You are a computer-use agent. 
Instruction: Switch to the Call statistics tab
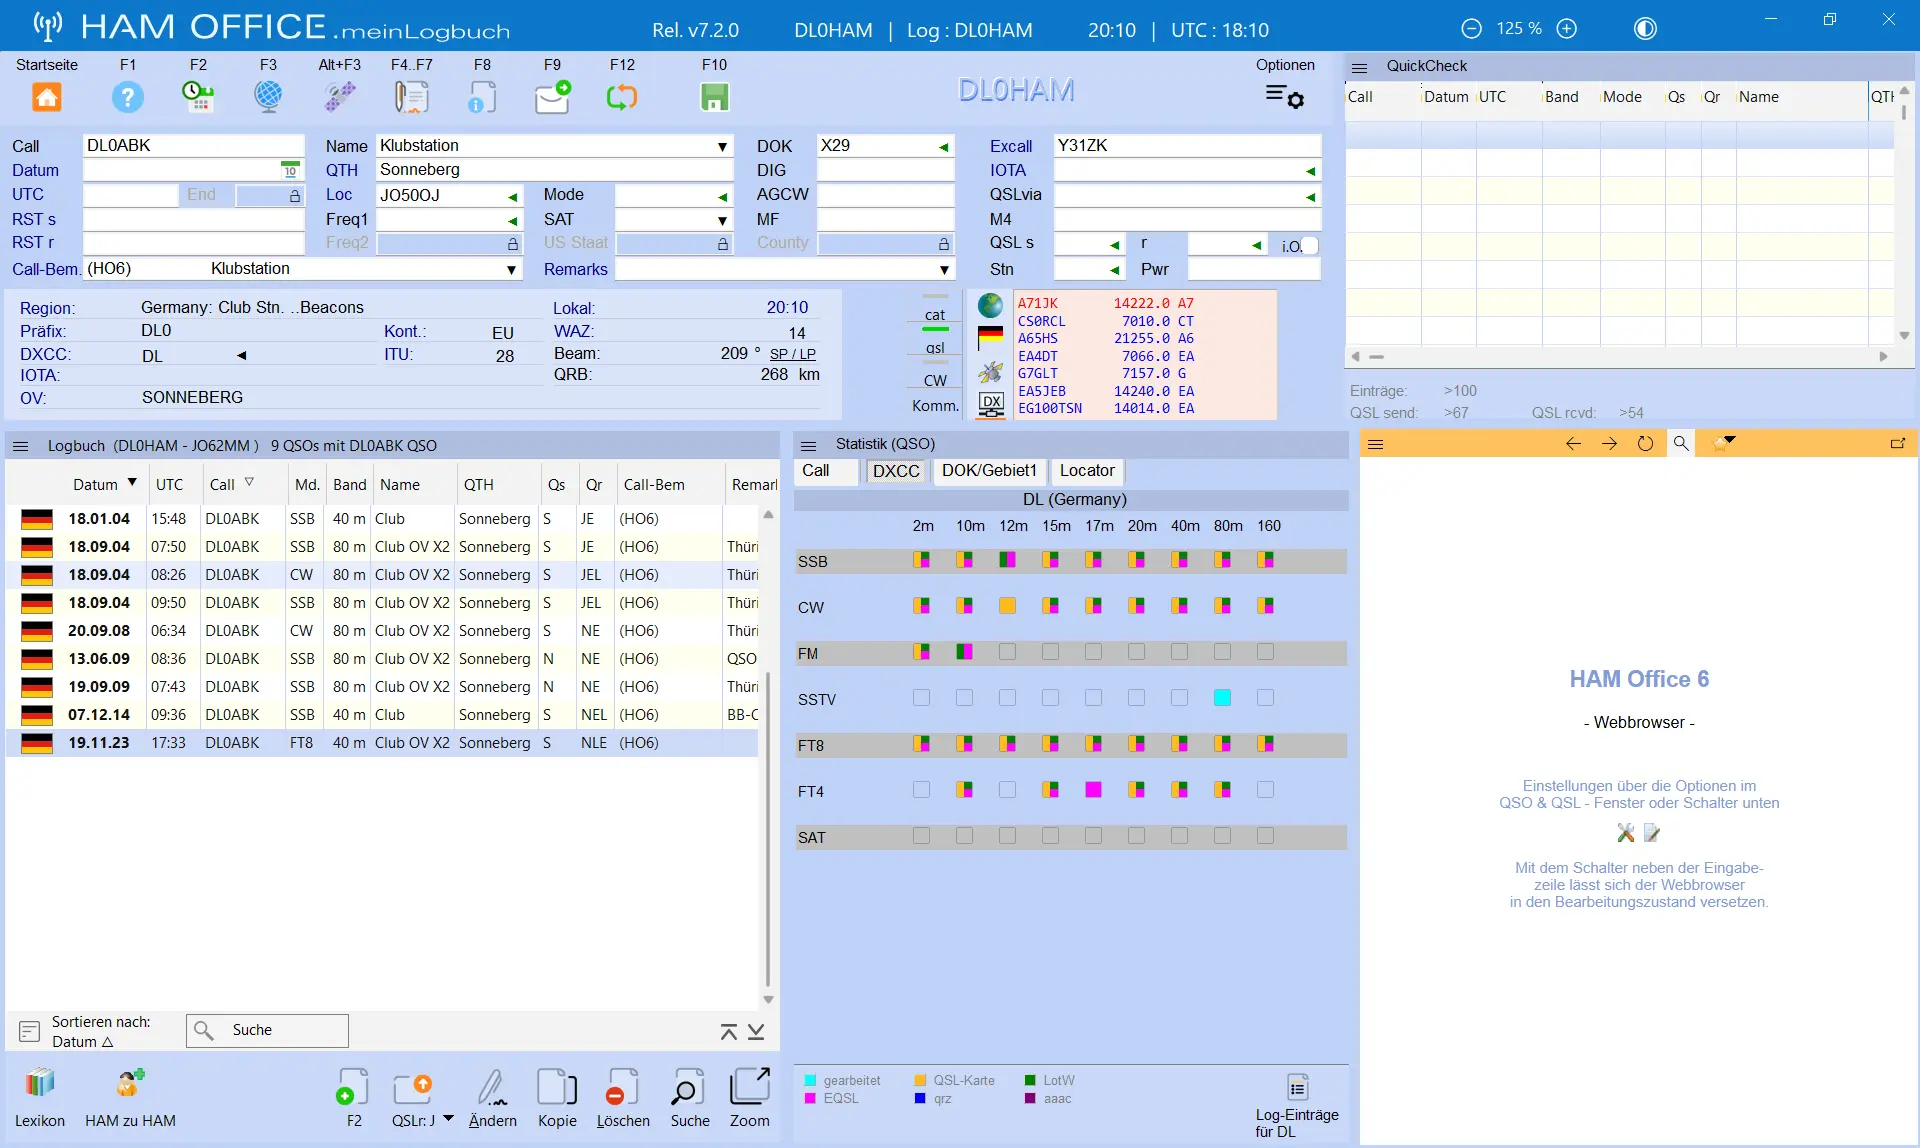click(x=826, y=471)
